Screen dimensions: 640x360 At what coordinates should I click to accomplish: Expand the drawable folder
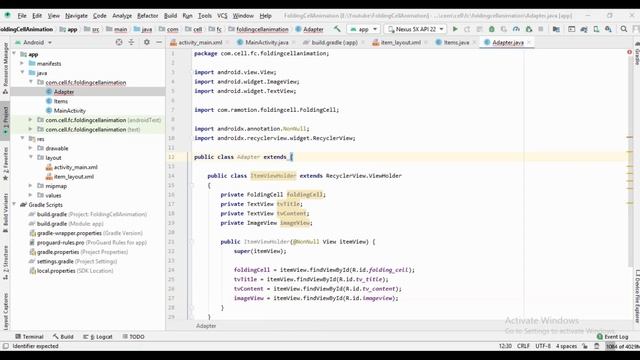coord(31,148)
